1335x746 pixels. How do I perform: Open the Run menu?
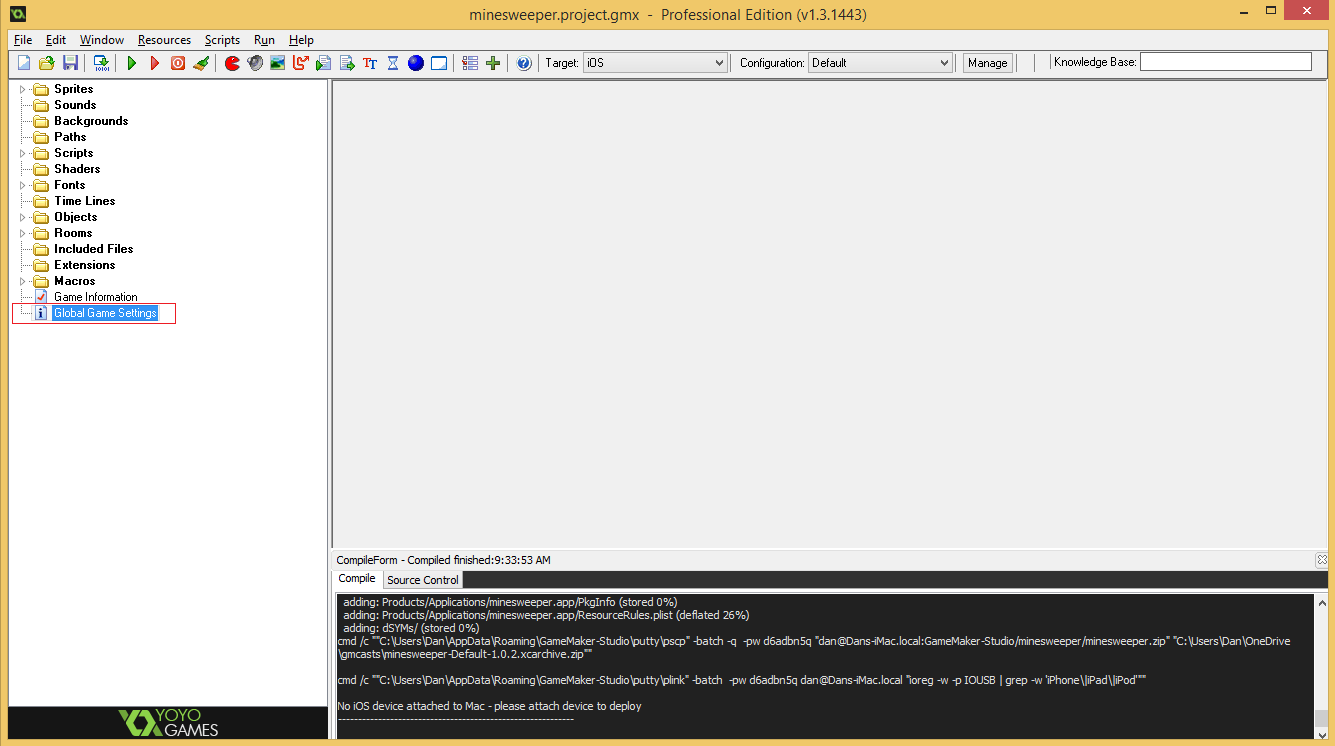point(264,40)
